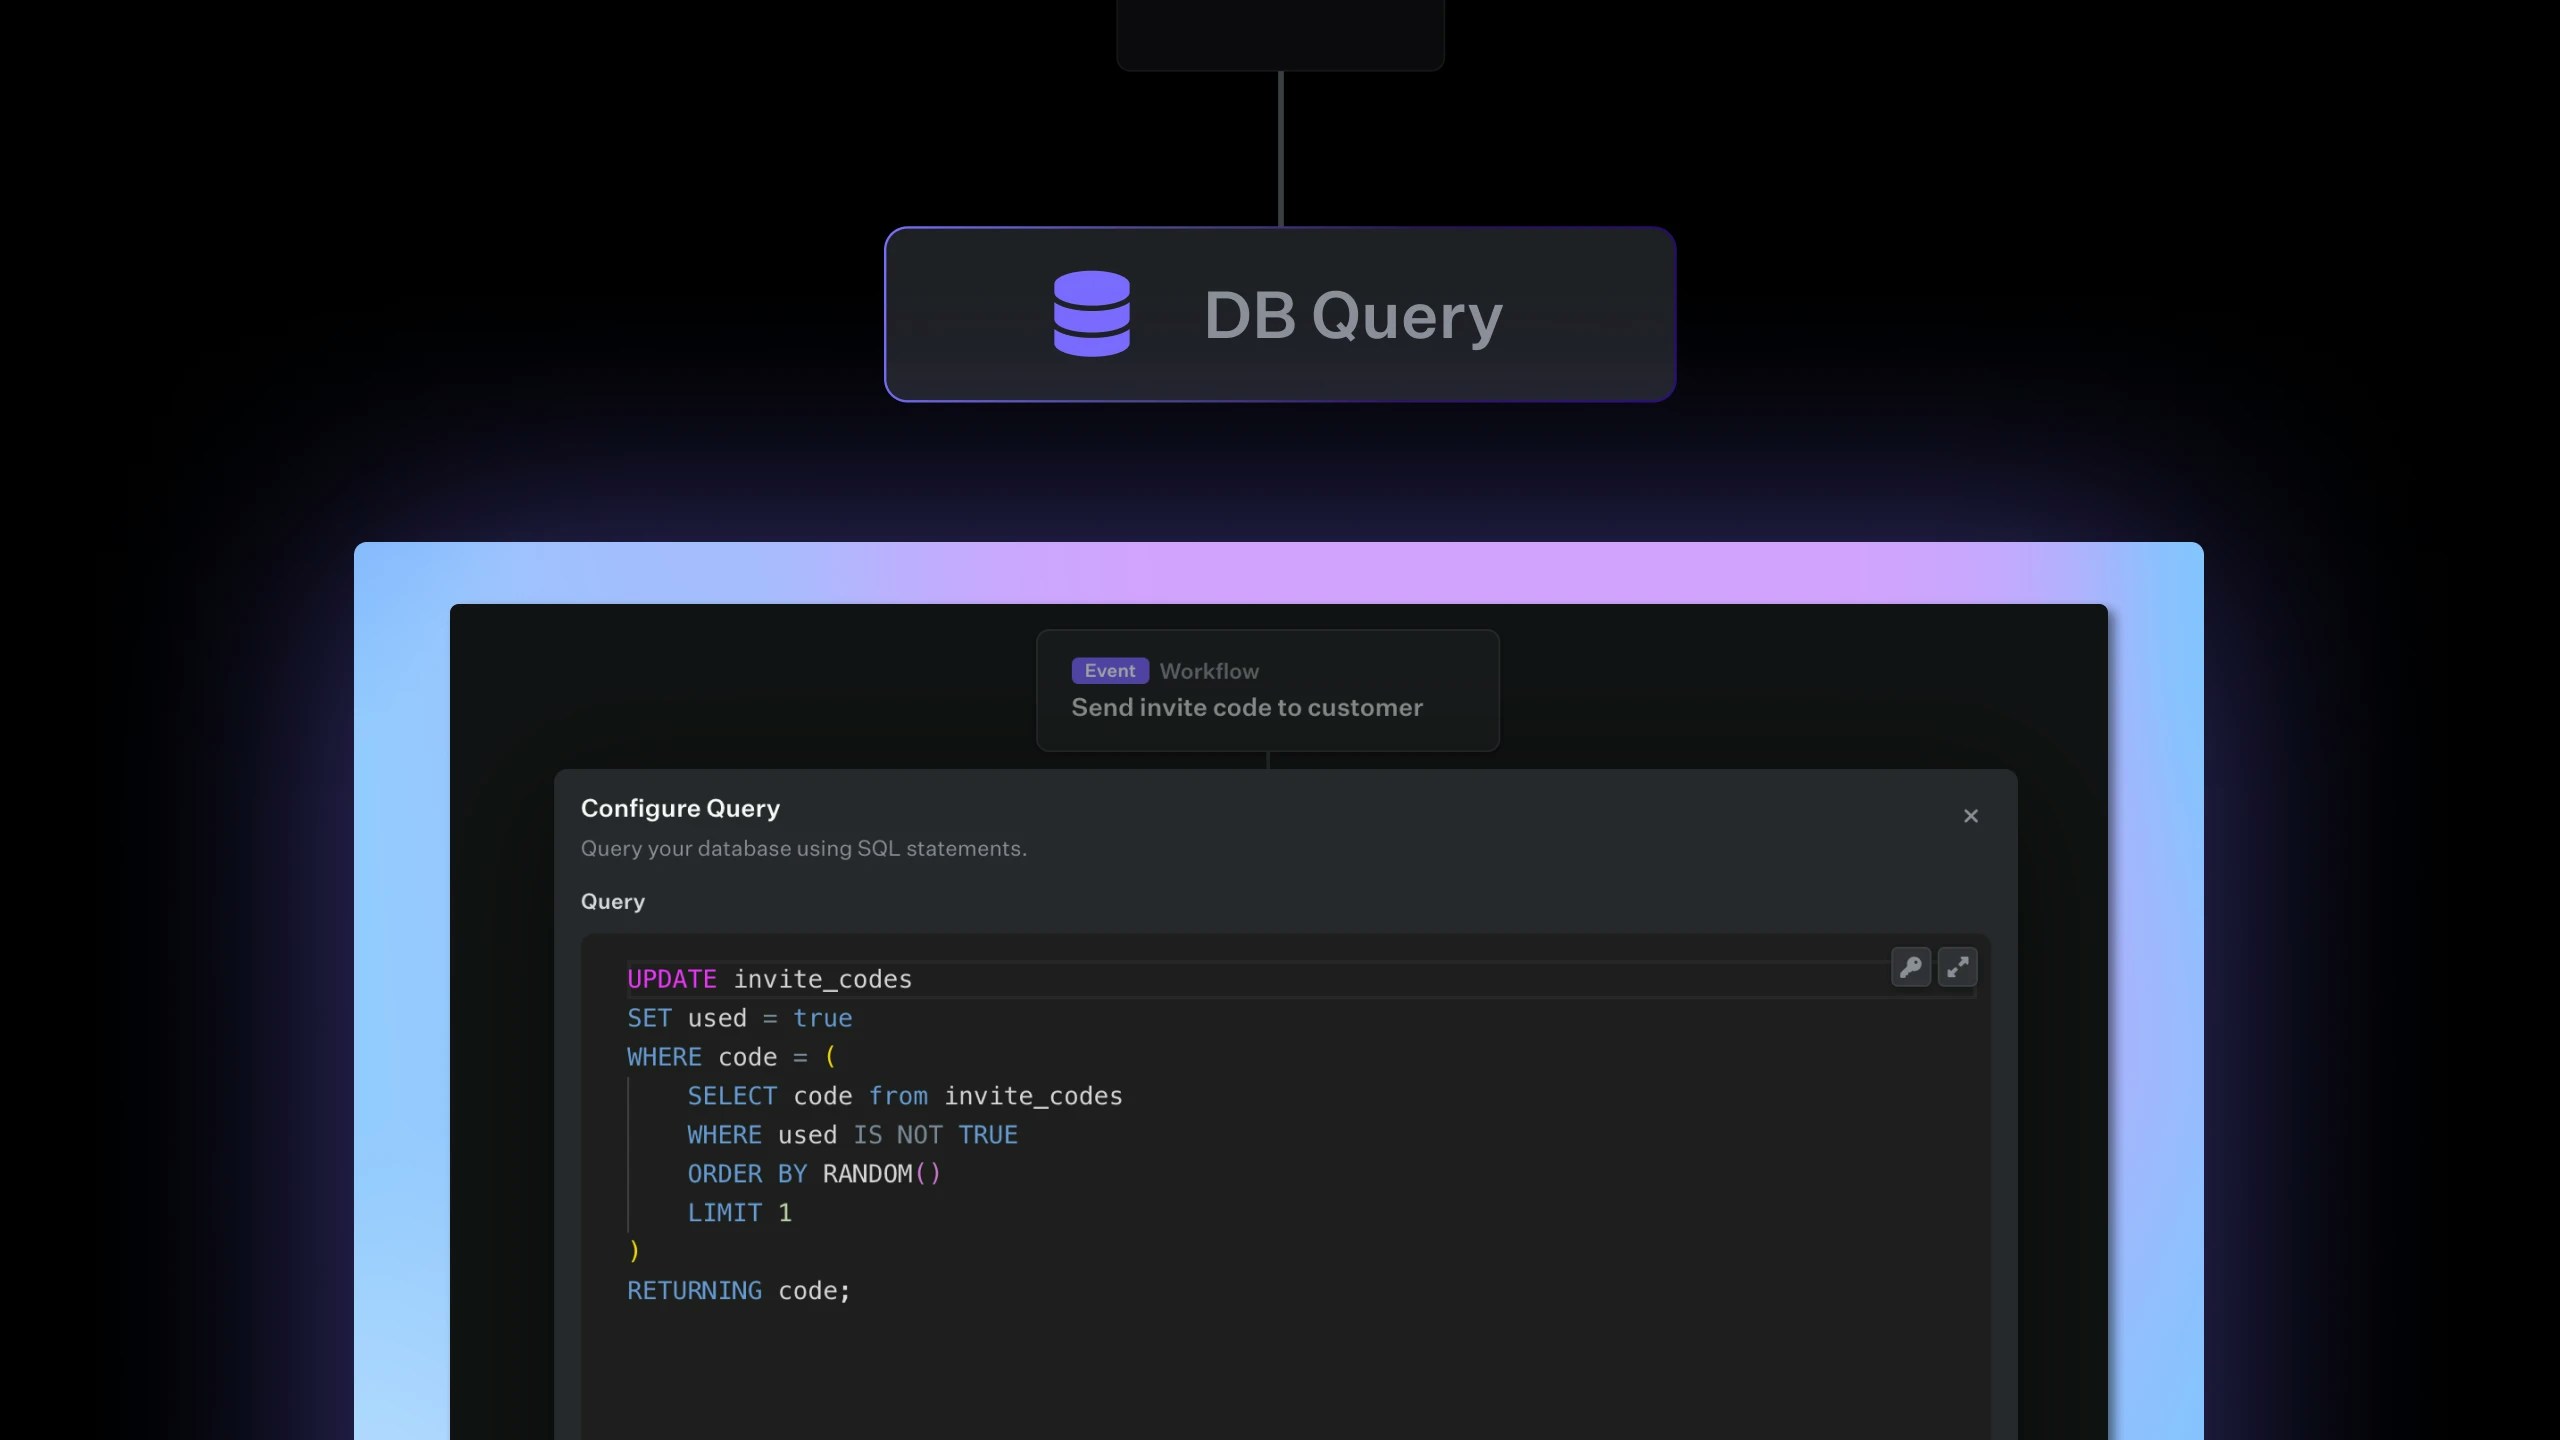Click the key credential button in the editor toolbar

pyautogui.click(x=1911, y=967)
